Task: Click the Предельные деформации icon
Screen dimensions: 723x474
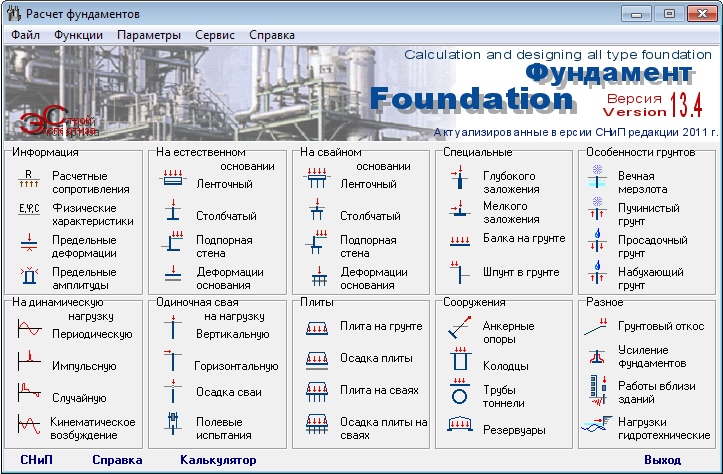Action: click(x=29, y=243)
